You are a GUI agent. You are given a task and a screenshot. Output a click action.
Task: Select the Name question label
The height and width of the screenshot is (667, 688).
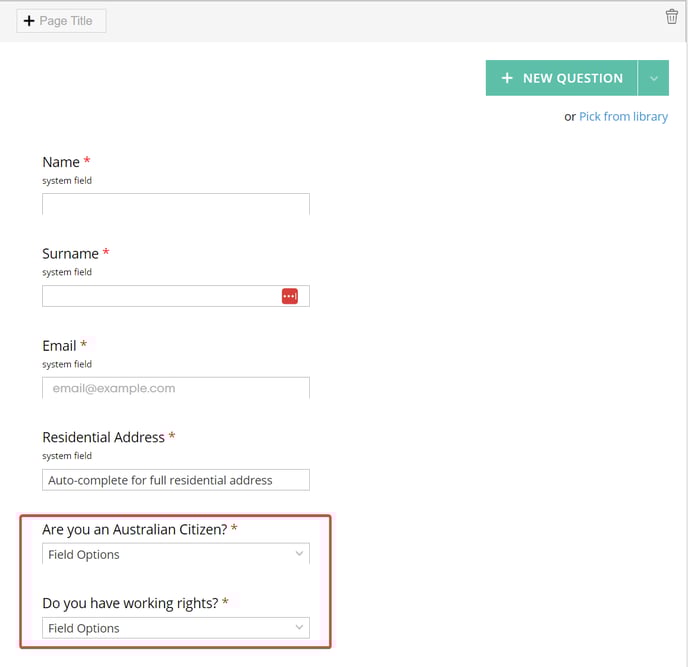pyautogui.click(x=61, y=162)
